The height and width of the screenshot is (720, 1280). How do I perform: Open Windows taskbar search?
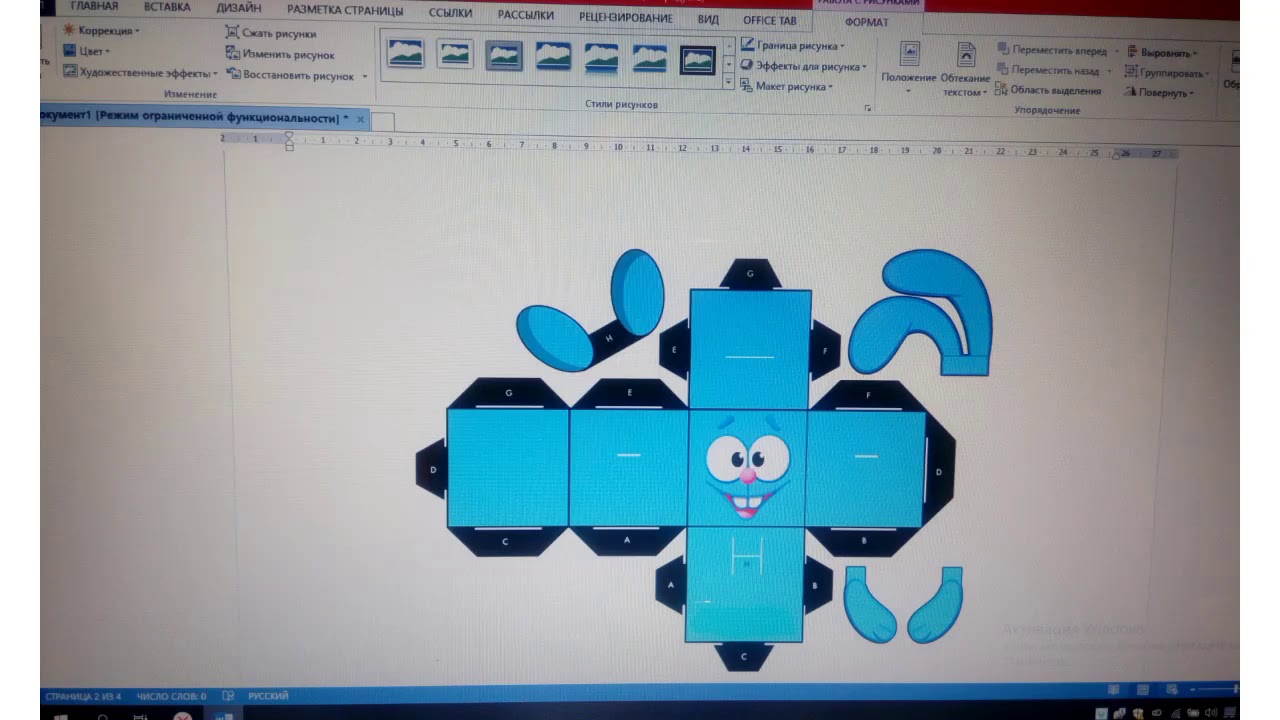(x=103, y=716)
